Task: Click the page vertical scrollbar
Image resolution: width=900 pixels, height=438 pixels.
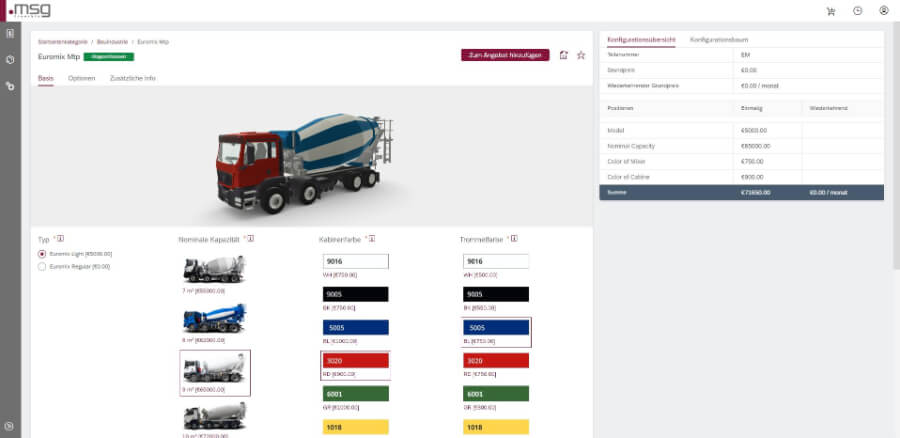Action: 896,147
